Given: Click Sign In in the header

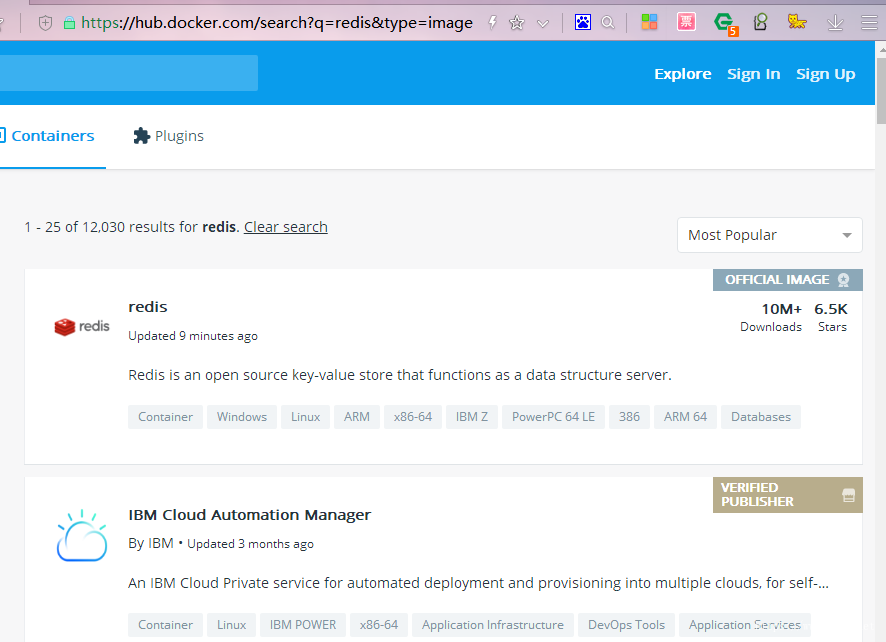Looking at the screenshot, I should tap(754, 74).
